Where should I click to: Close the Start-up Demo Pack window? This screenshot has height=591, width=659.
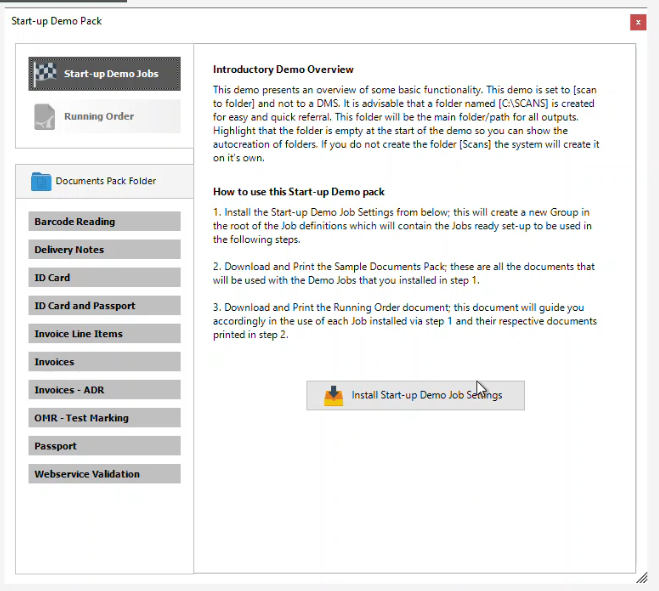coord(637,21)
